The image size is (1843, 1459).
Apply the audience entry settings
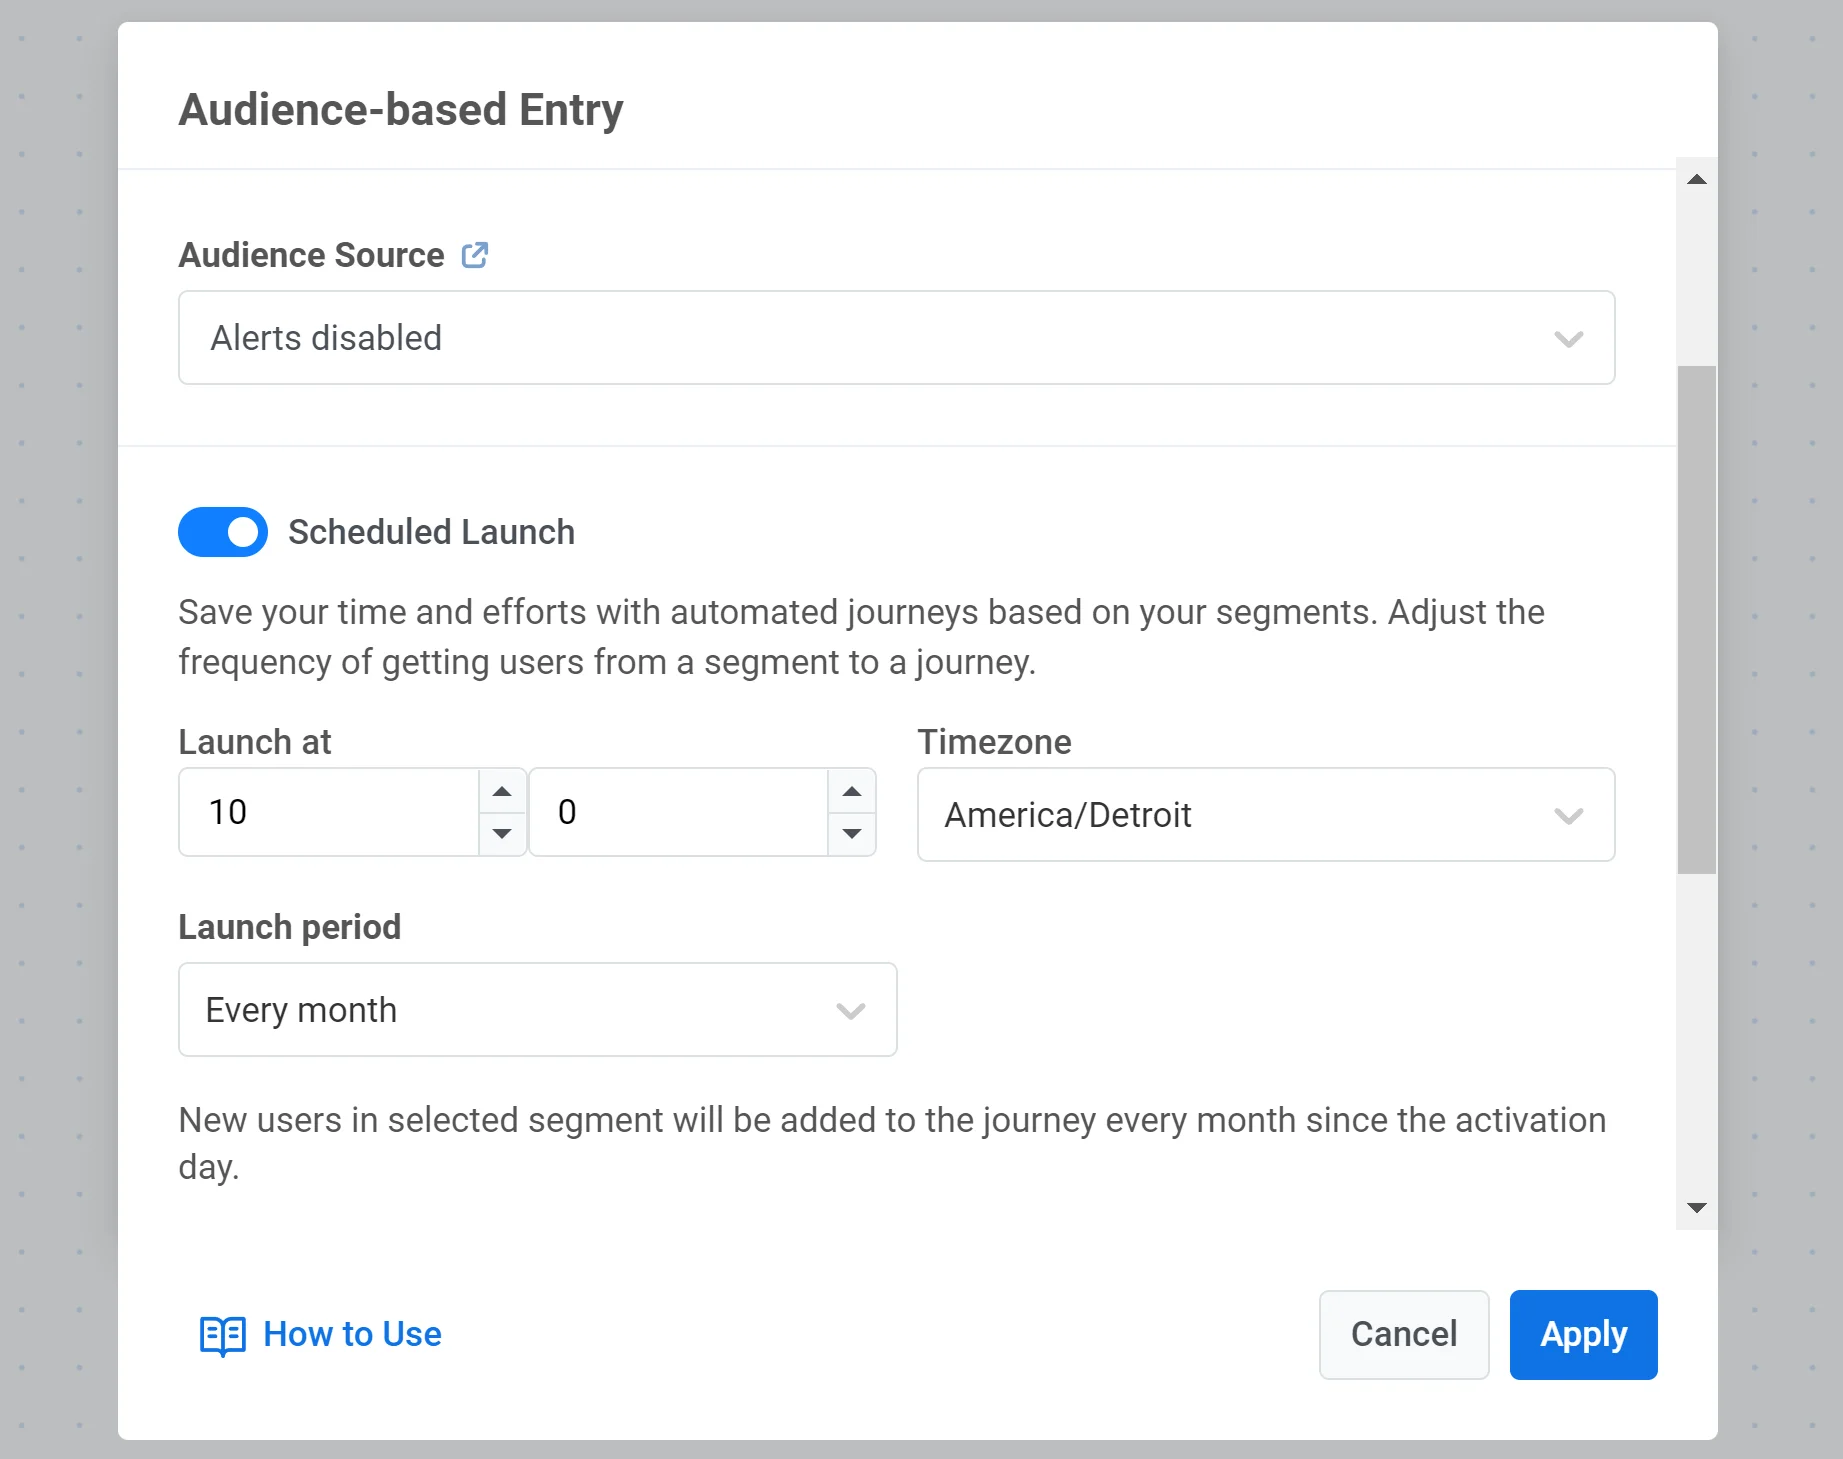click(1583, 1335)
